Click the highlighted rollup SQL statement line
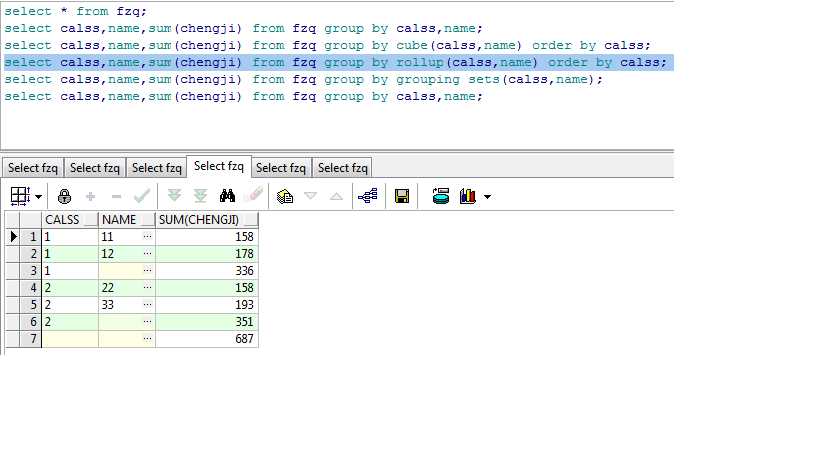 [x=336, y=63]
